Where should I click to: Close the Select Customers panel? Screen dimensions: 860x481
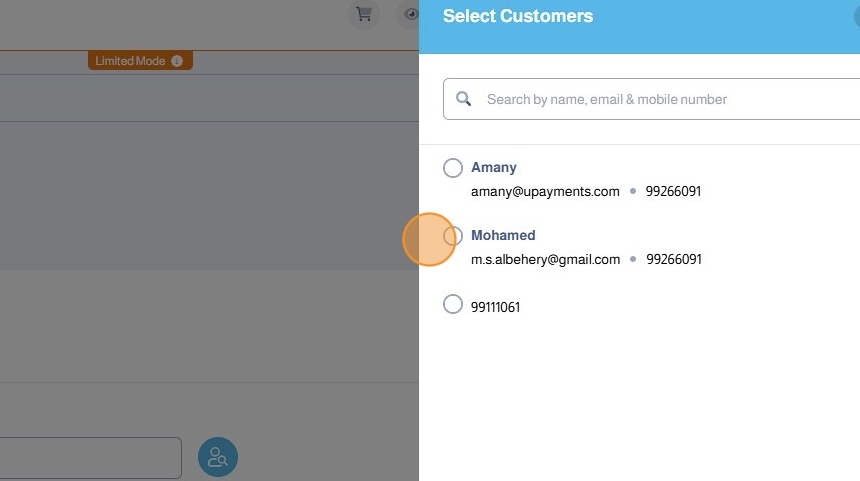click(855, 16)
